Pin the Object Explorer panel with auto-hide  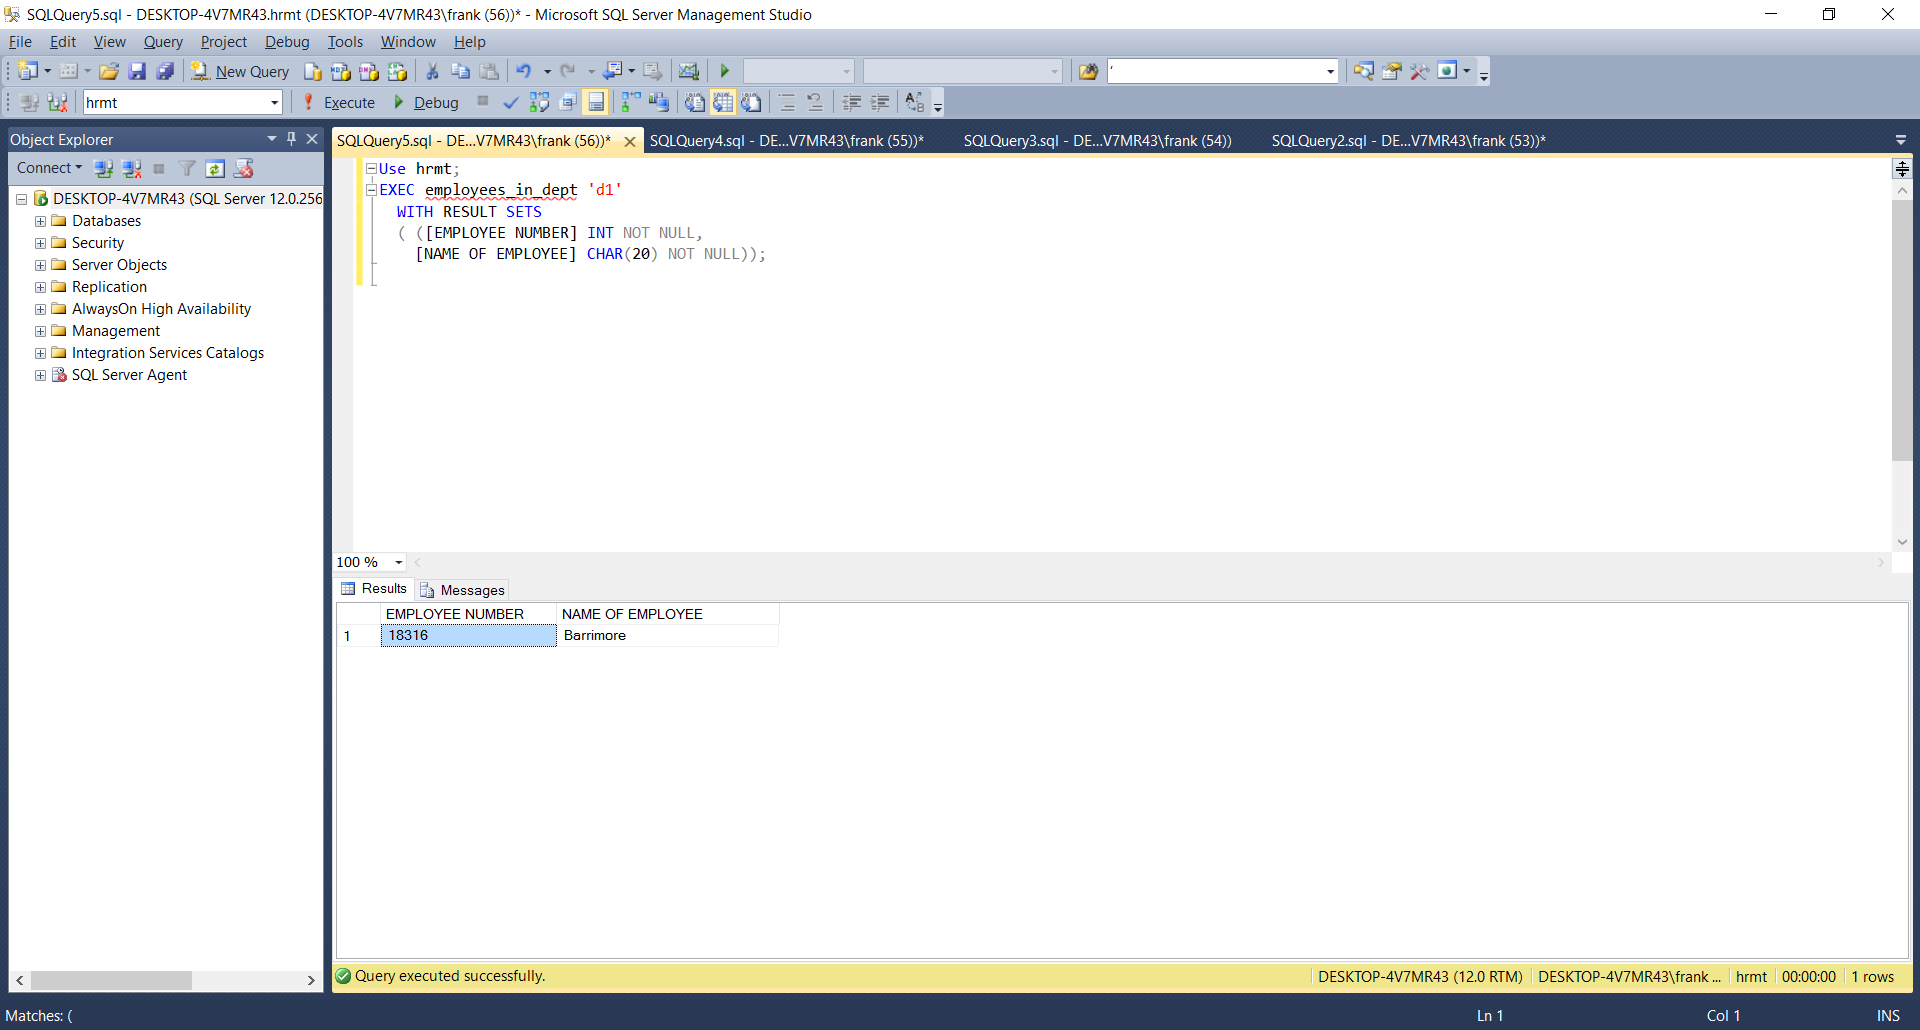(292, 139)
